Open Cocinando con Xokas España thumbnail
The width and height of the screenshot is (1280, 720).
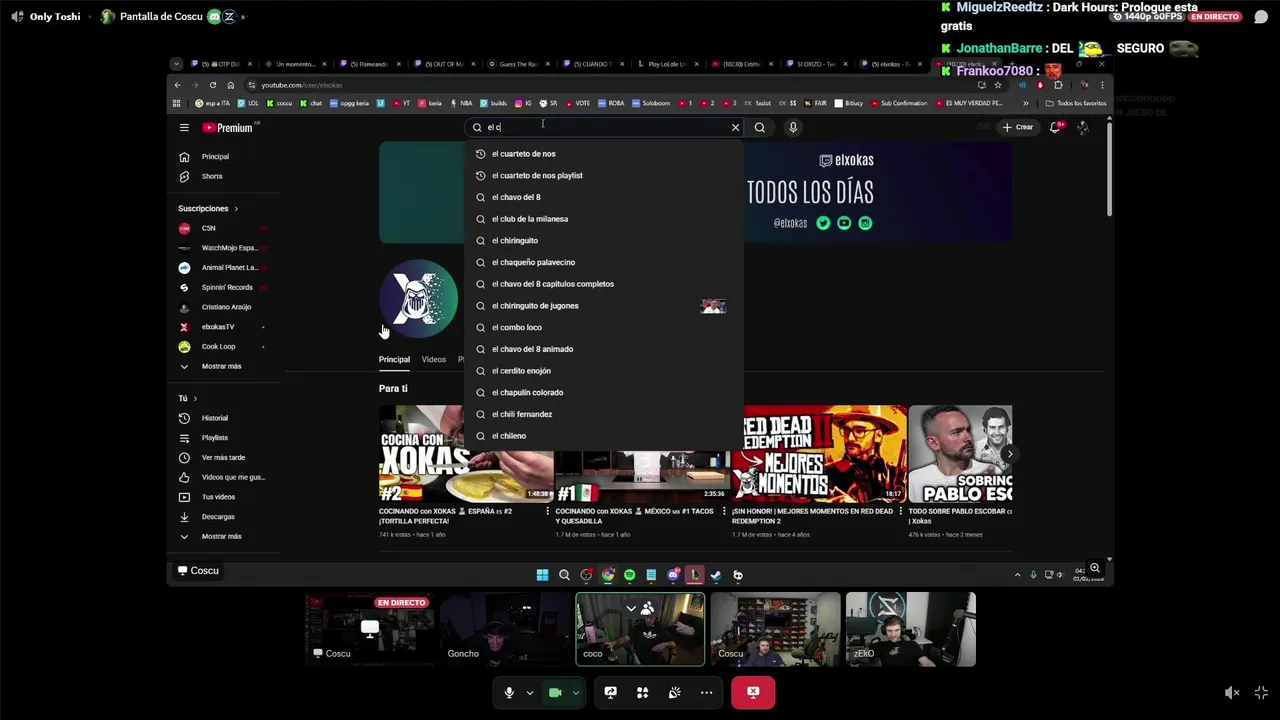click(466, 453)
